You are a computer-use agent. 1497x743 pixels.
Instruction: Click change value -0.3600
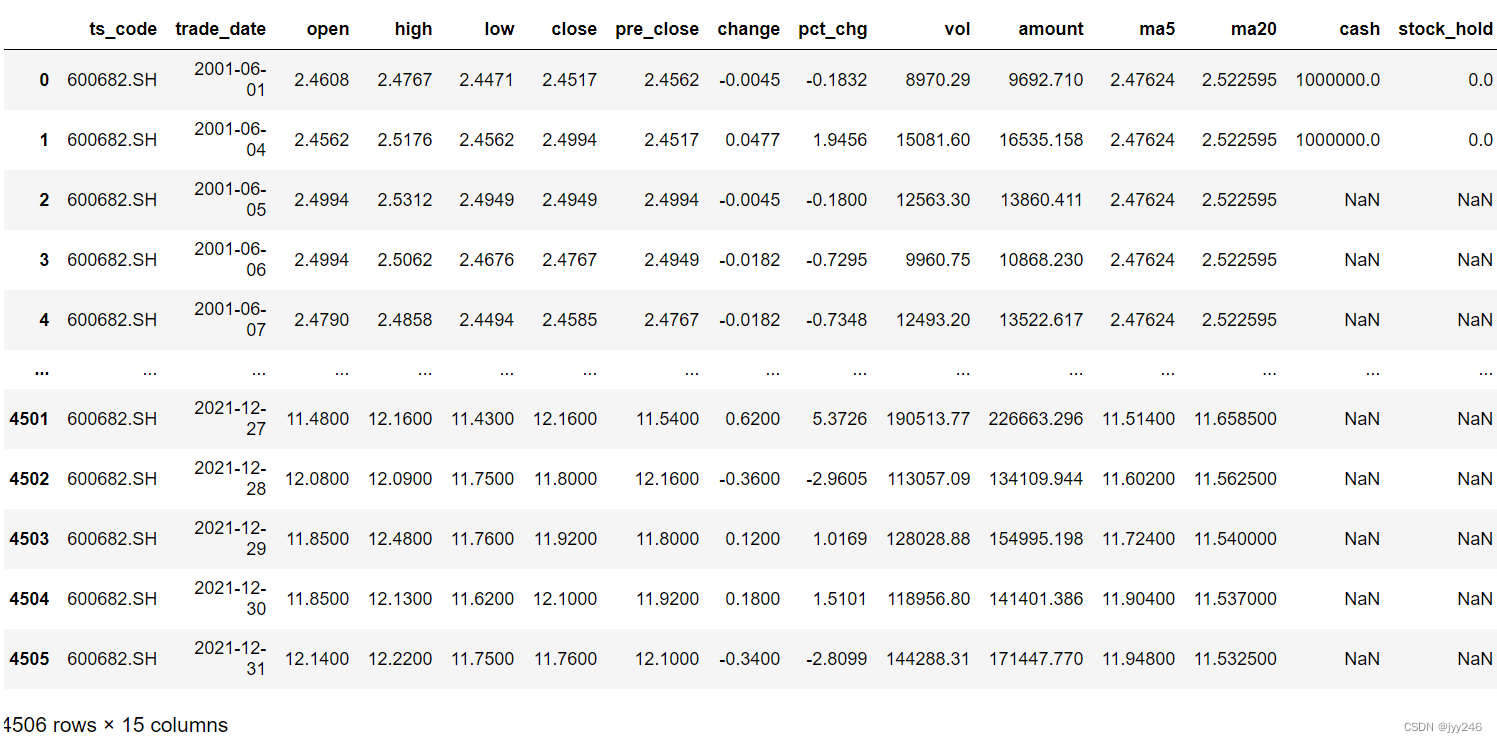pos(749,479)
